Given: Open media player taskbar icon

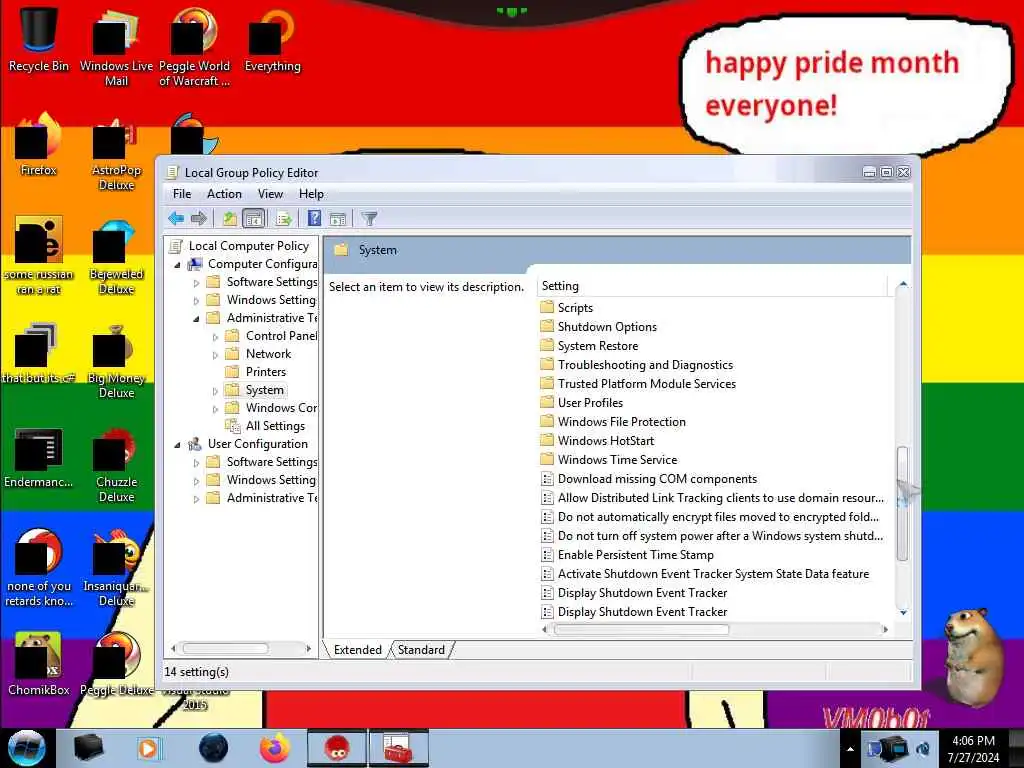Looking at the screenshot, I should [x=148, y=748].
